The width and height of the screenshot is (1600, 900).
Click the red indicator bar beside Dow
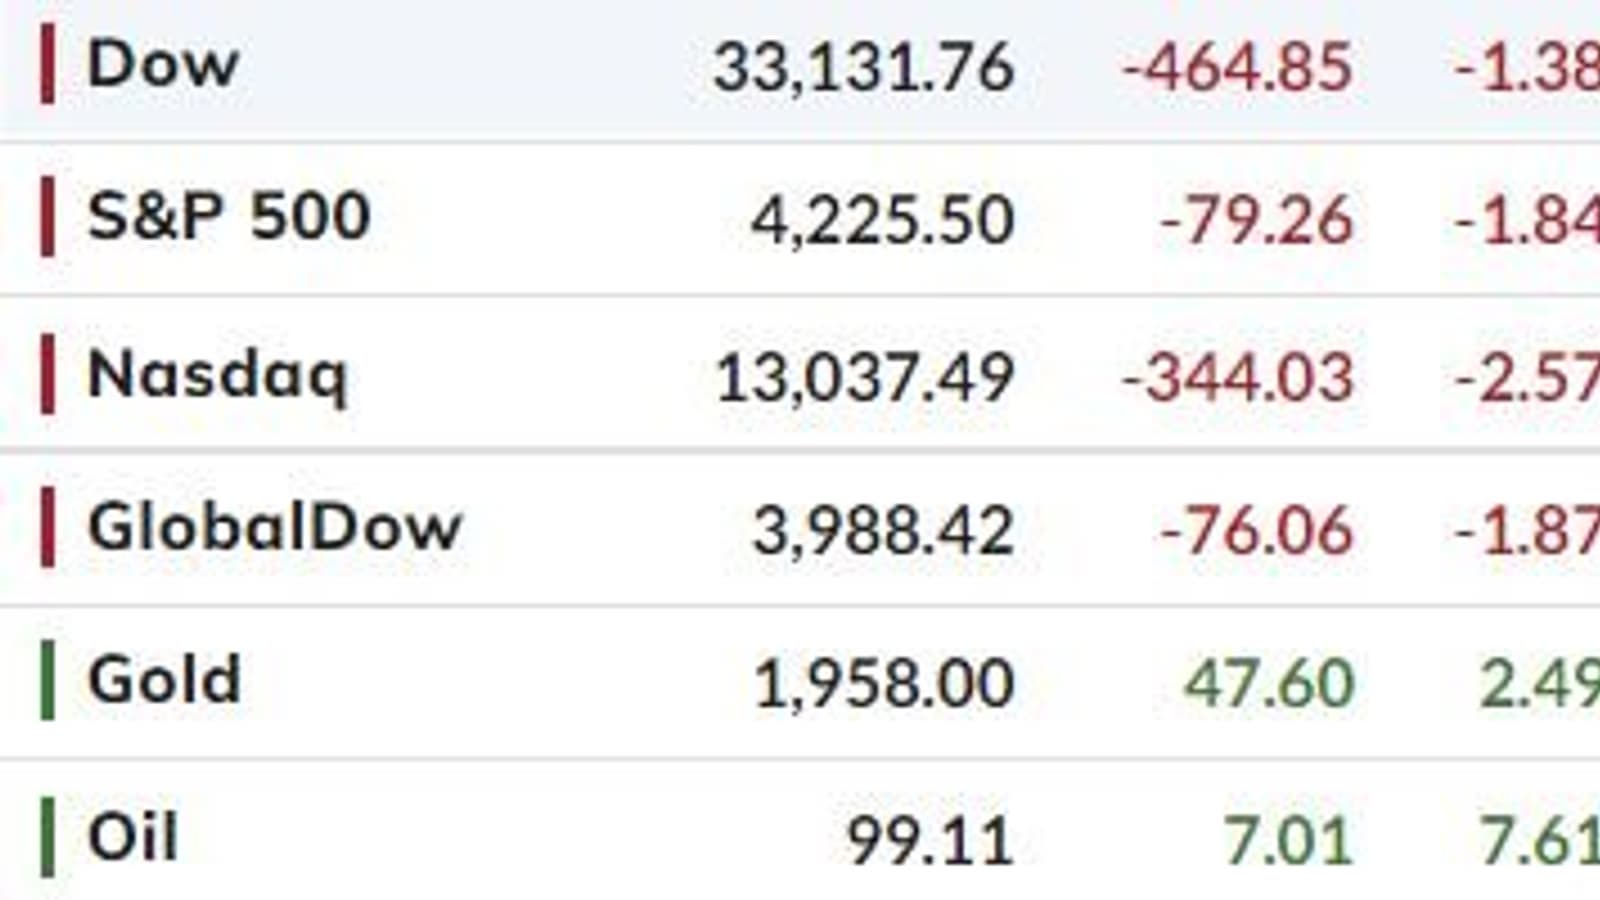47,65
